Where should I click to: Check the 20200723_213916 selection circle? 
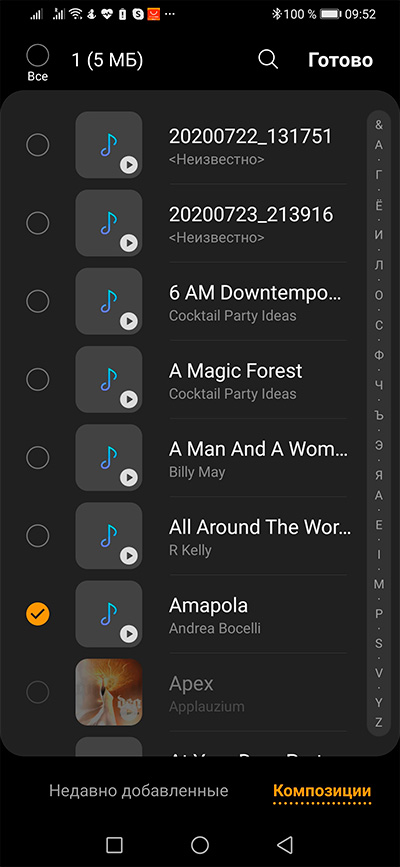click(38, 223)
